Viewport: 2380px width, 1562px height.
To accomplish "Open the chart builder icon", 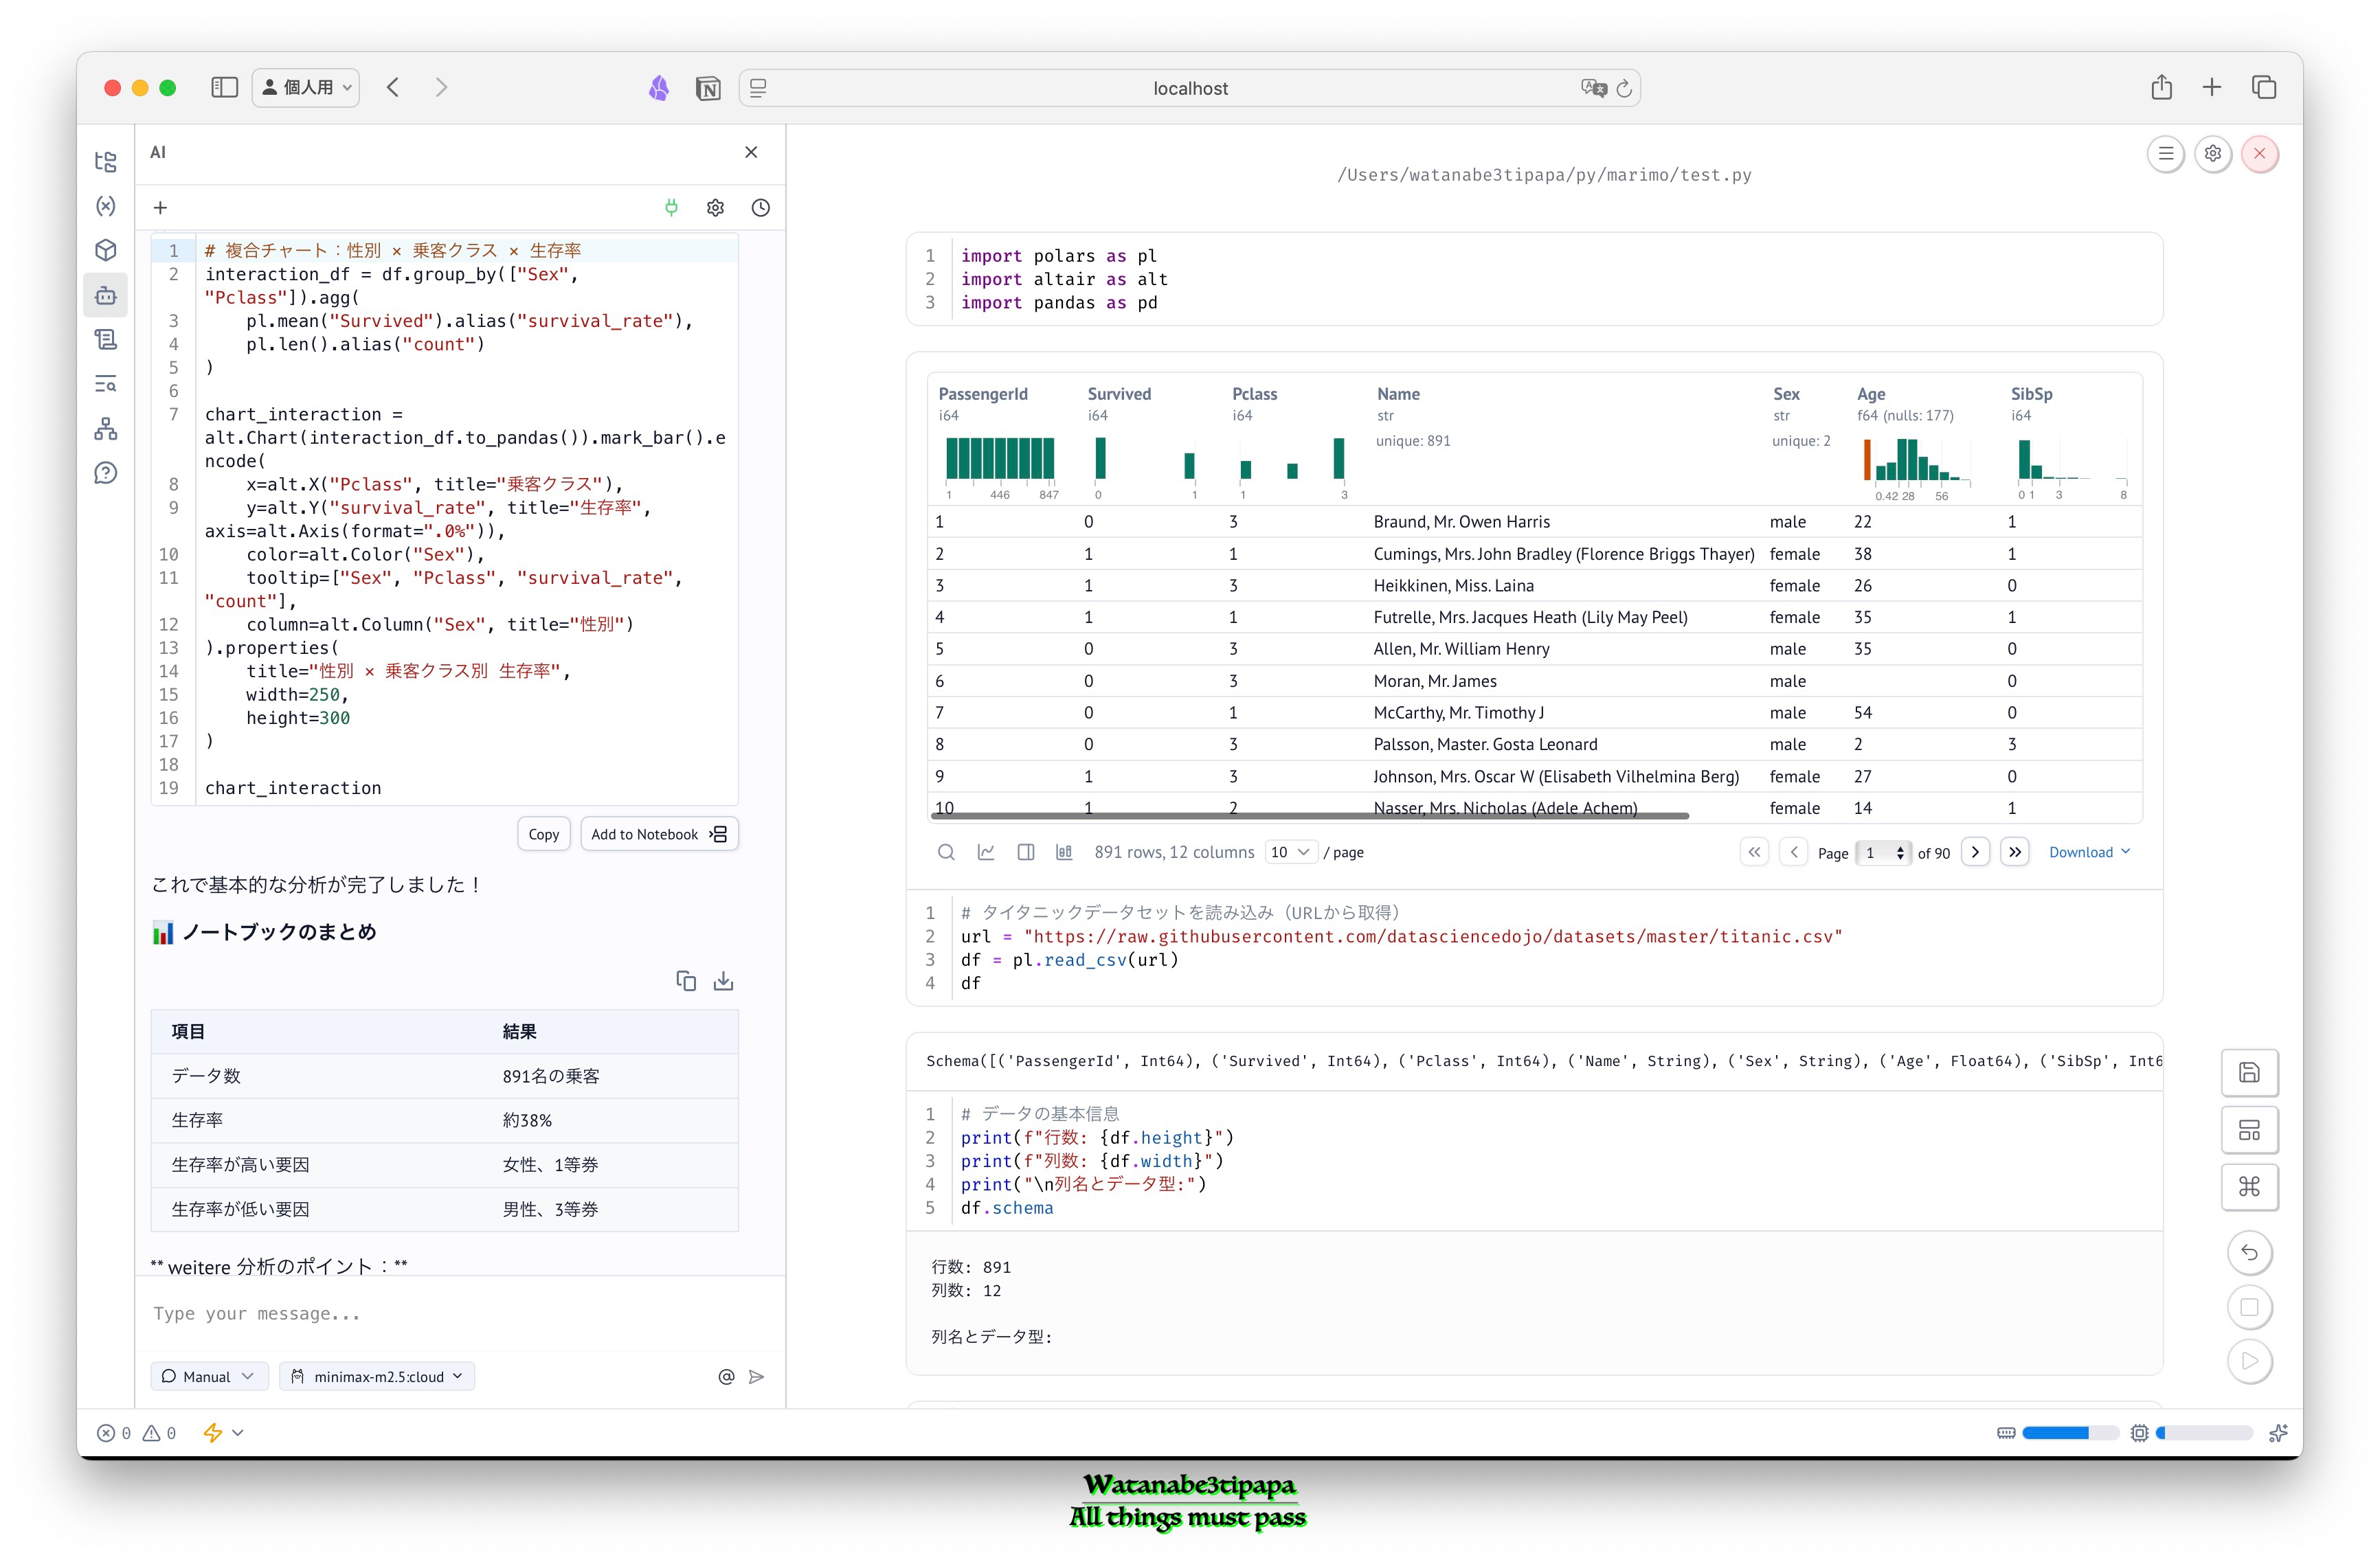I will 986,852.
